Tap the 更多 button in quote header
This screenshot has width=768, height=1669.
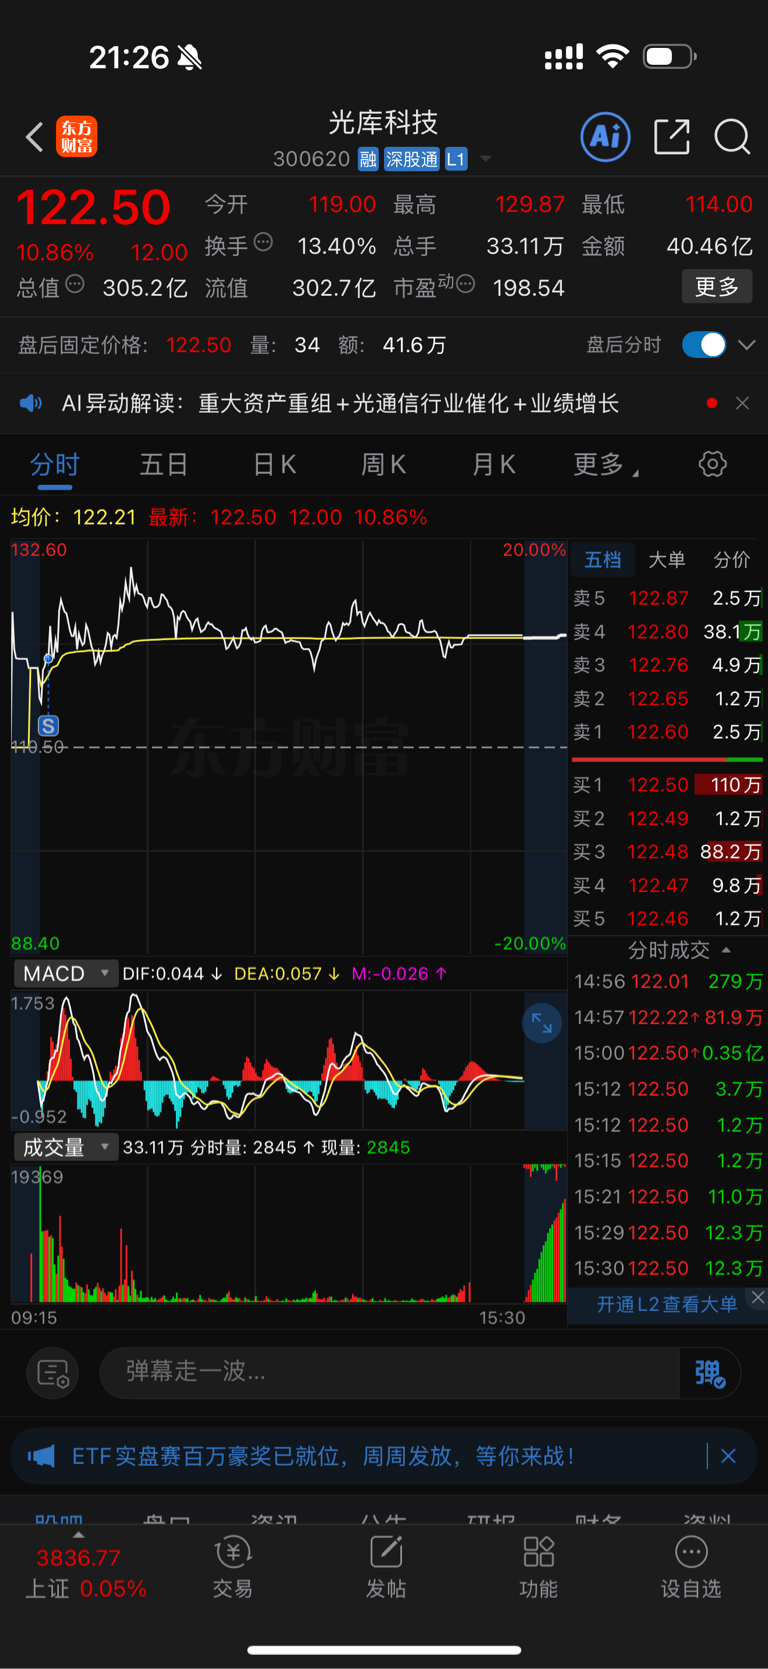click(717, 287)
